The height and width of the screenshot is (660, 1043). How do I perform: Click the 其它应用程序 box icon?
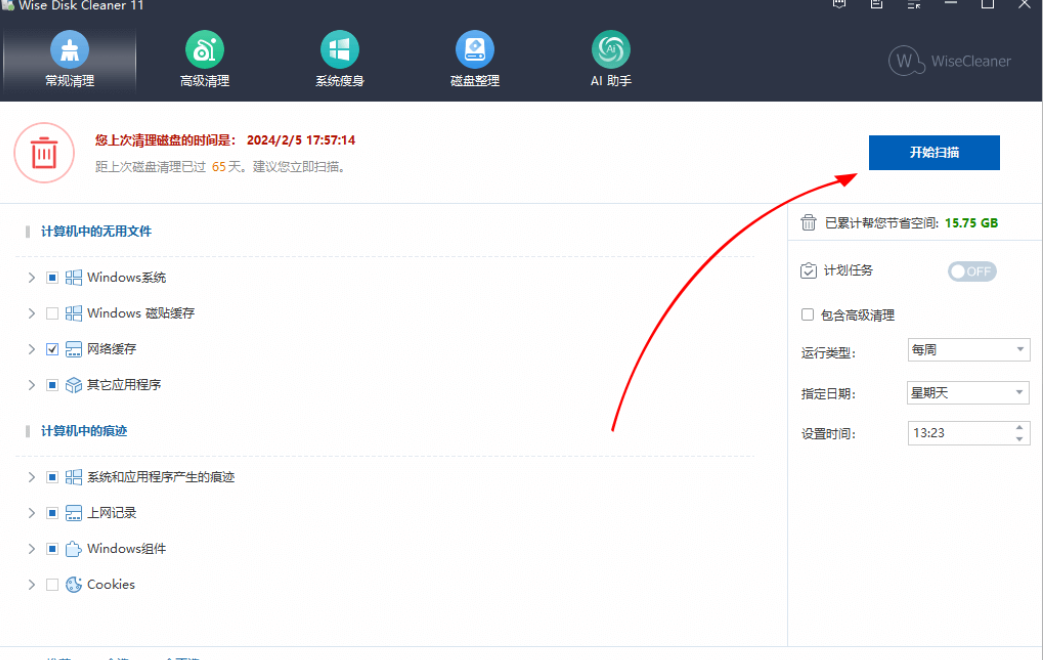(74, 385)
